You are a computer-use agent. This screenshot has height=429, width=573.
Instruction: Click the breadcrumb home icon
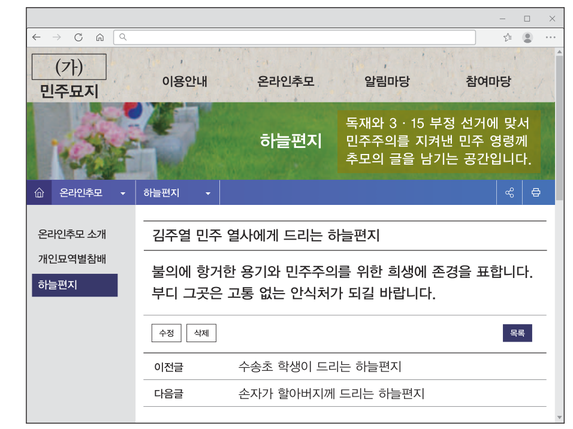(x=39, y=193)
